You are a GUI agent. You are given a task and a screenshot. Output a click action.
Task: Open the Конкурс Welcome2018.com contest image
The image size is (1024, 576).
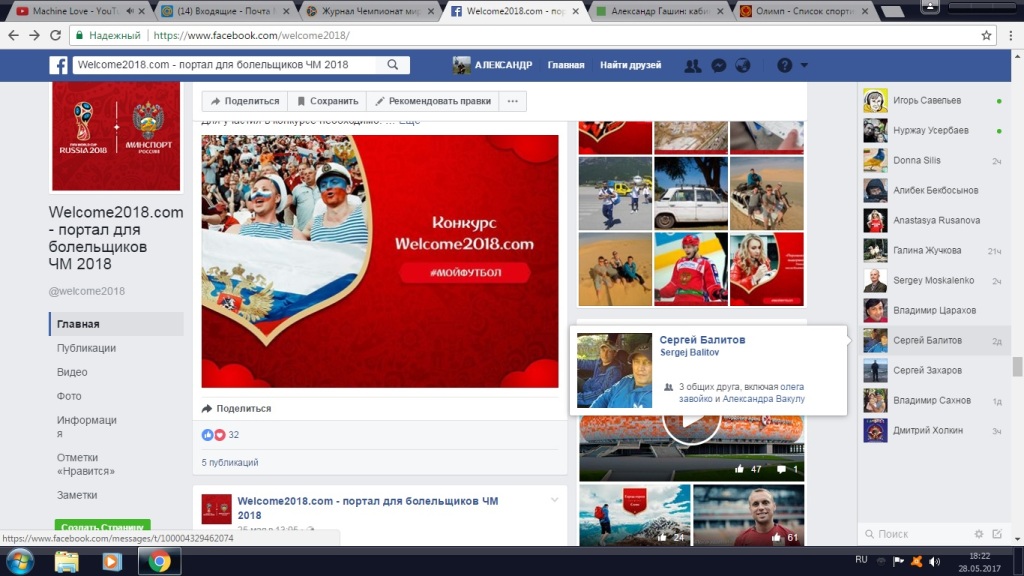[x=380, y=261]
